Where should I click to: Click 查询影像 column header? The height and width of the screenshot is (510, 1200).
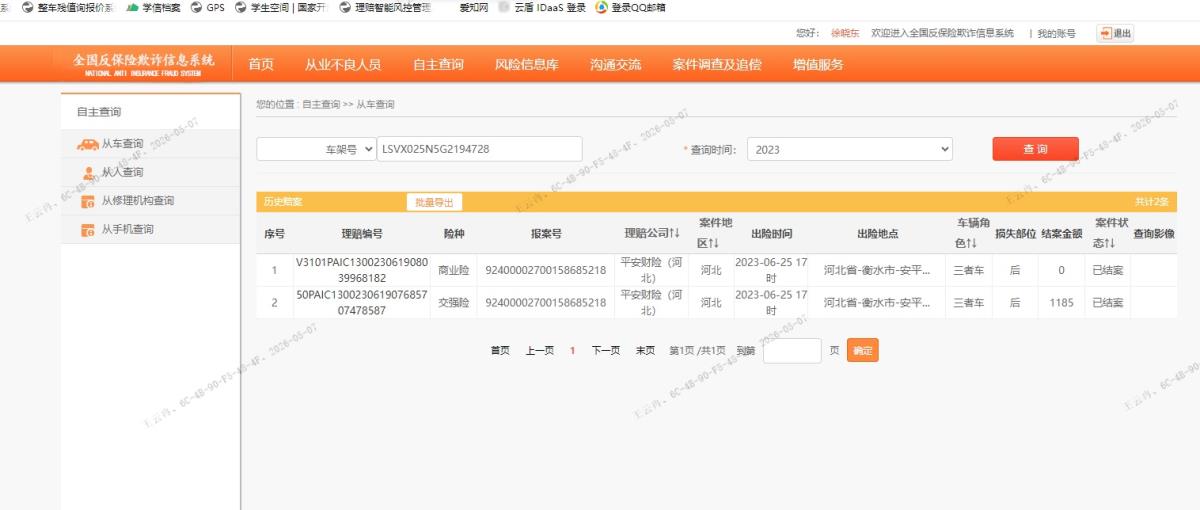click(x=1154, y=234)
